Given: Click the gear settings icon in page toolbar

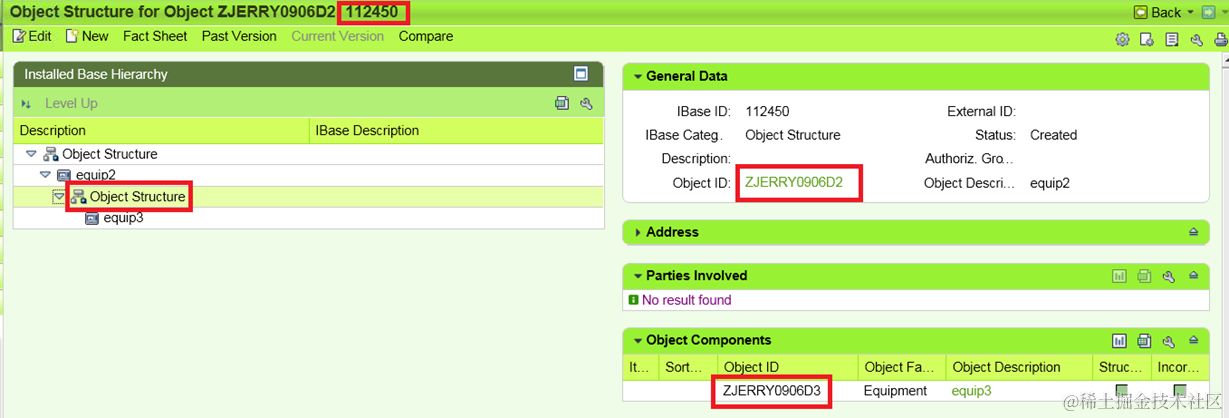Looking at the screenshot, I should (1122, 39).
